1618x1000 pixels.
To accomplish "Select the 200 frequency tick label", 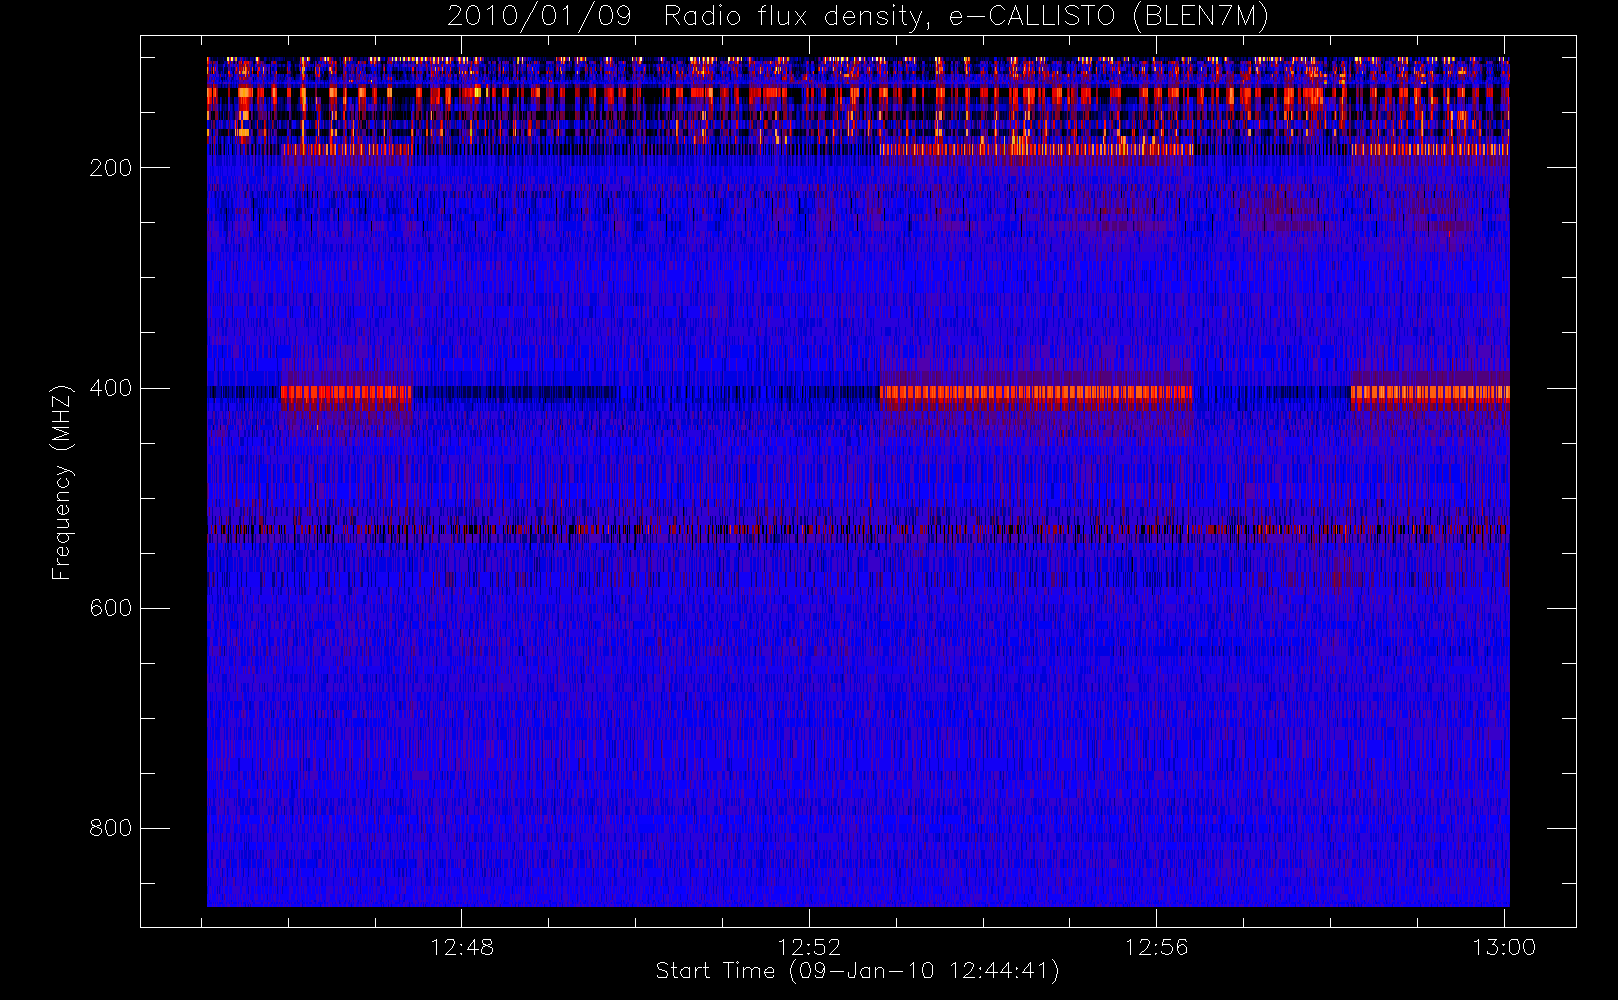I will point(111,168).
